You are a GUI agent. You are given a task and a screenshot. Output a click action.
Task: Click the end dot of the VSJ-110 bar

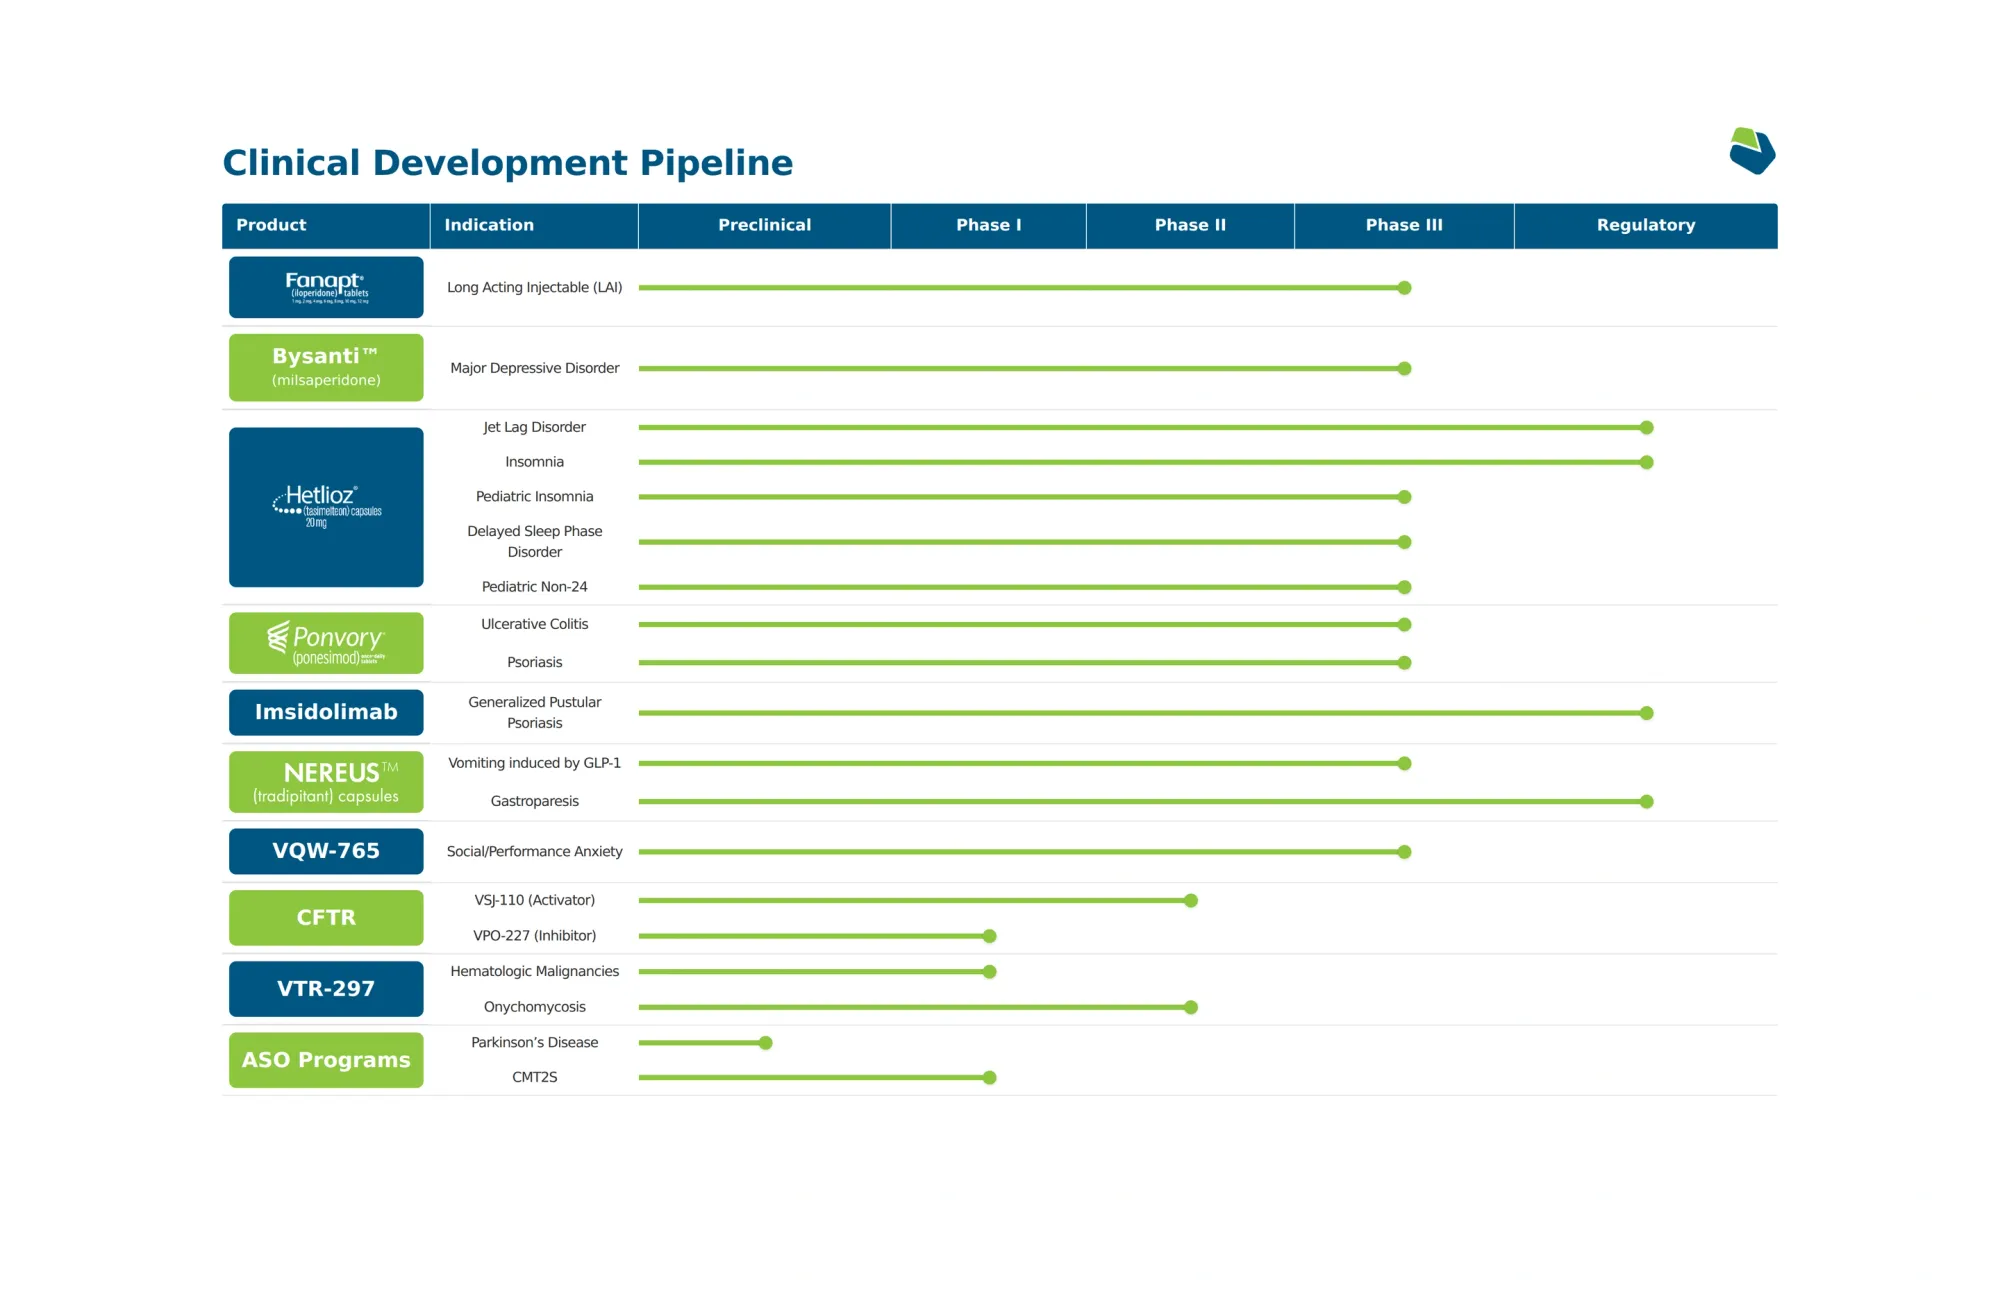1190,901
